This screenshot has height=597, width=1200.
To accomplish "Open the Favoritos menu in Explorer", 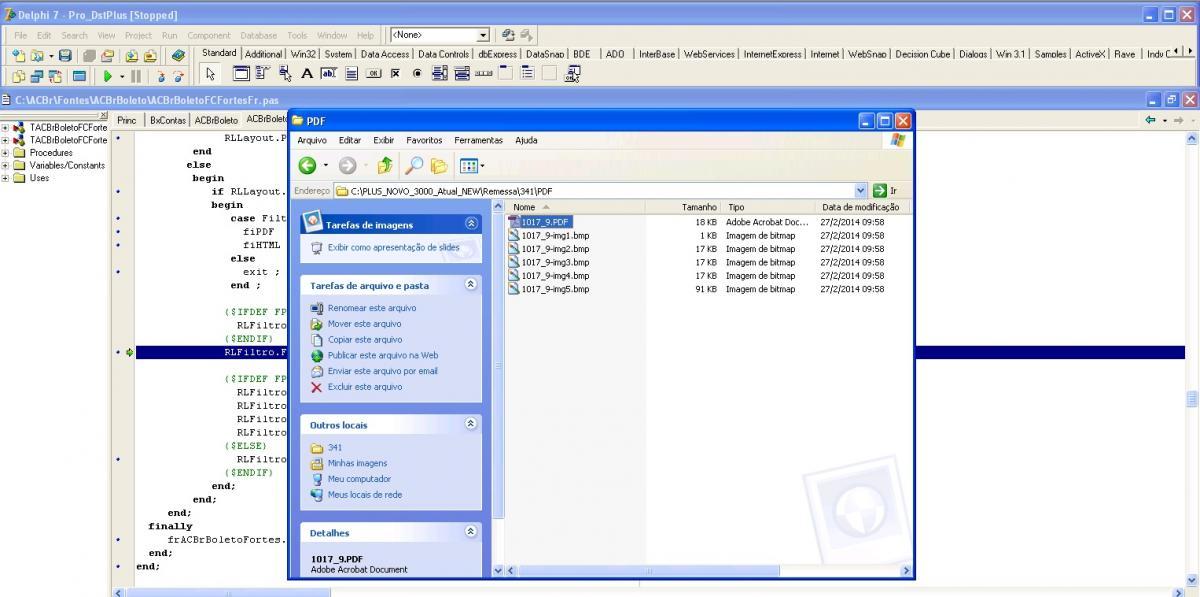I will 424,141.
